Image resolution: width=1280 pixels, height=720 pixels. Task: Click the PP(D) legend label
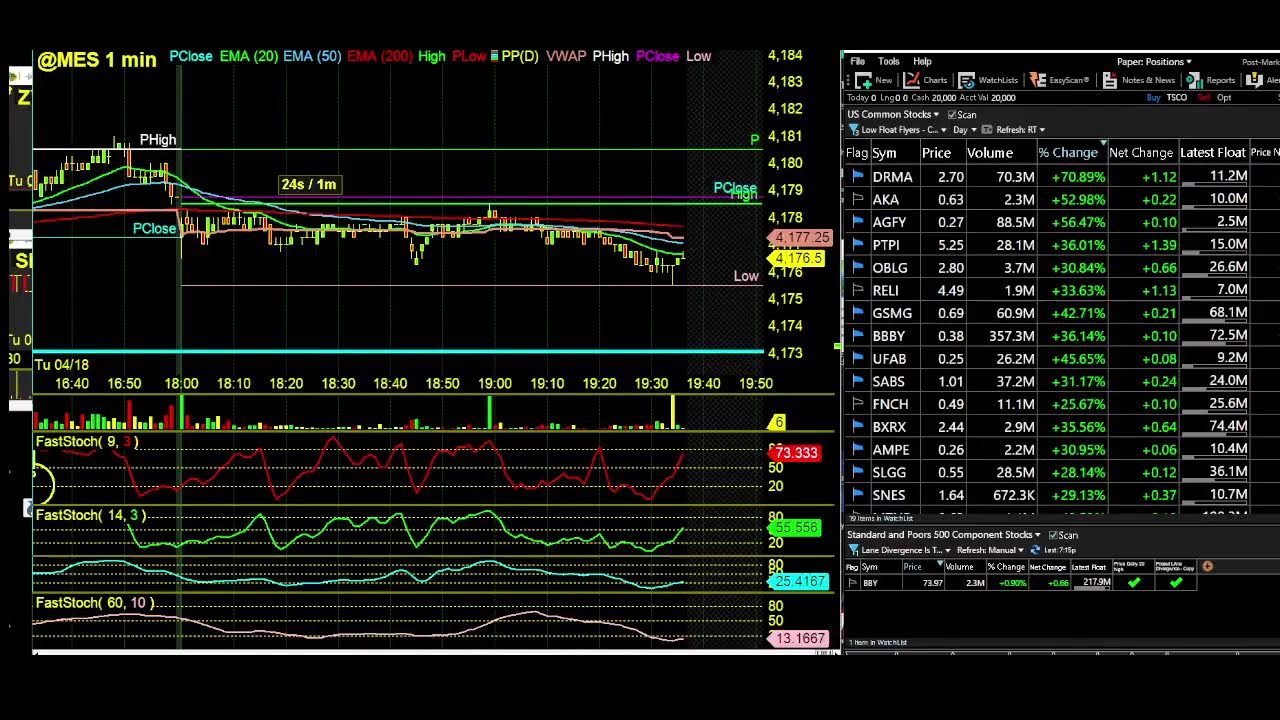[x=519, y=56]
